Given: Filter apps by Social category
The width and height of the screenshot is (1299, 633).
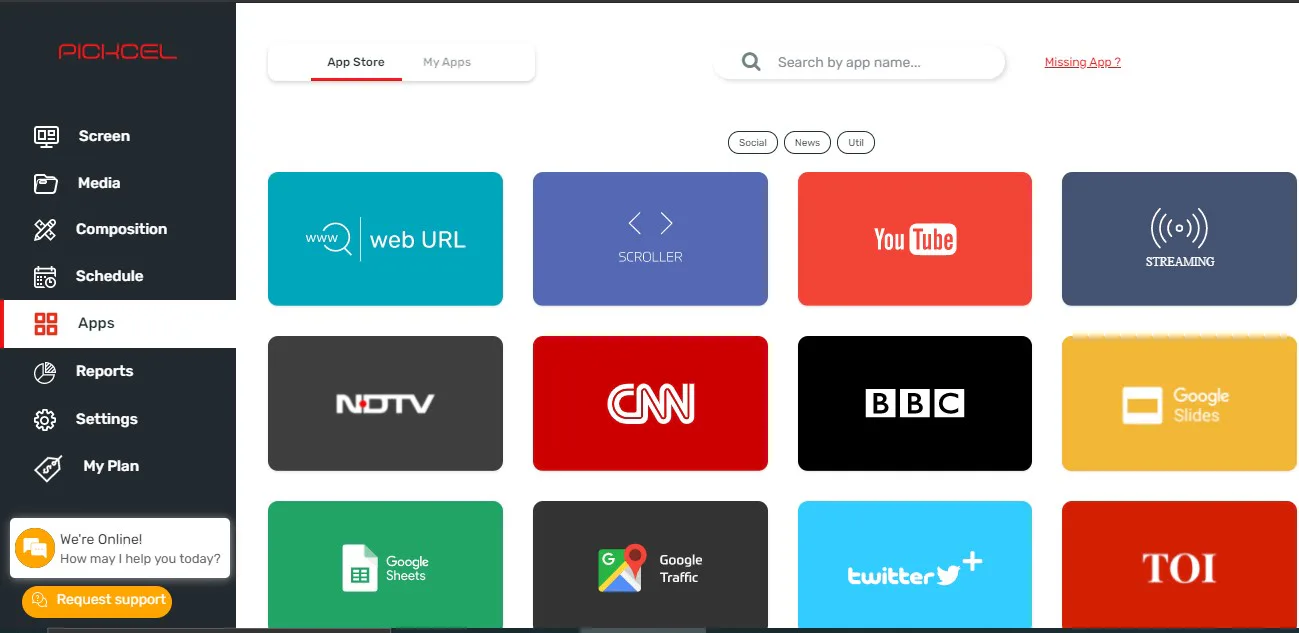Looking at the screenshot, I should click(753, 143).
